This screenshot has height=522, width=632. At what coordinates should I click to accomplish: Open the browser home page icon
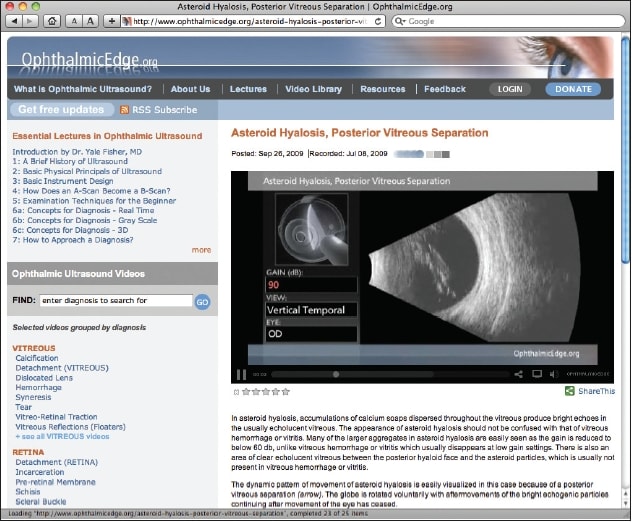pos(52,21)
